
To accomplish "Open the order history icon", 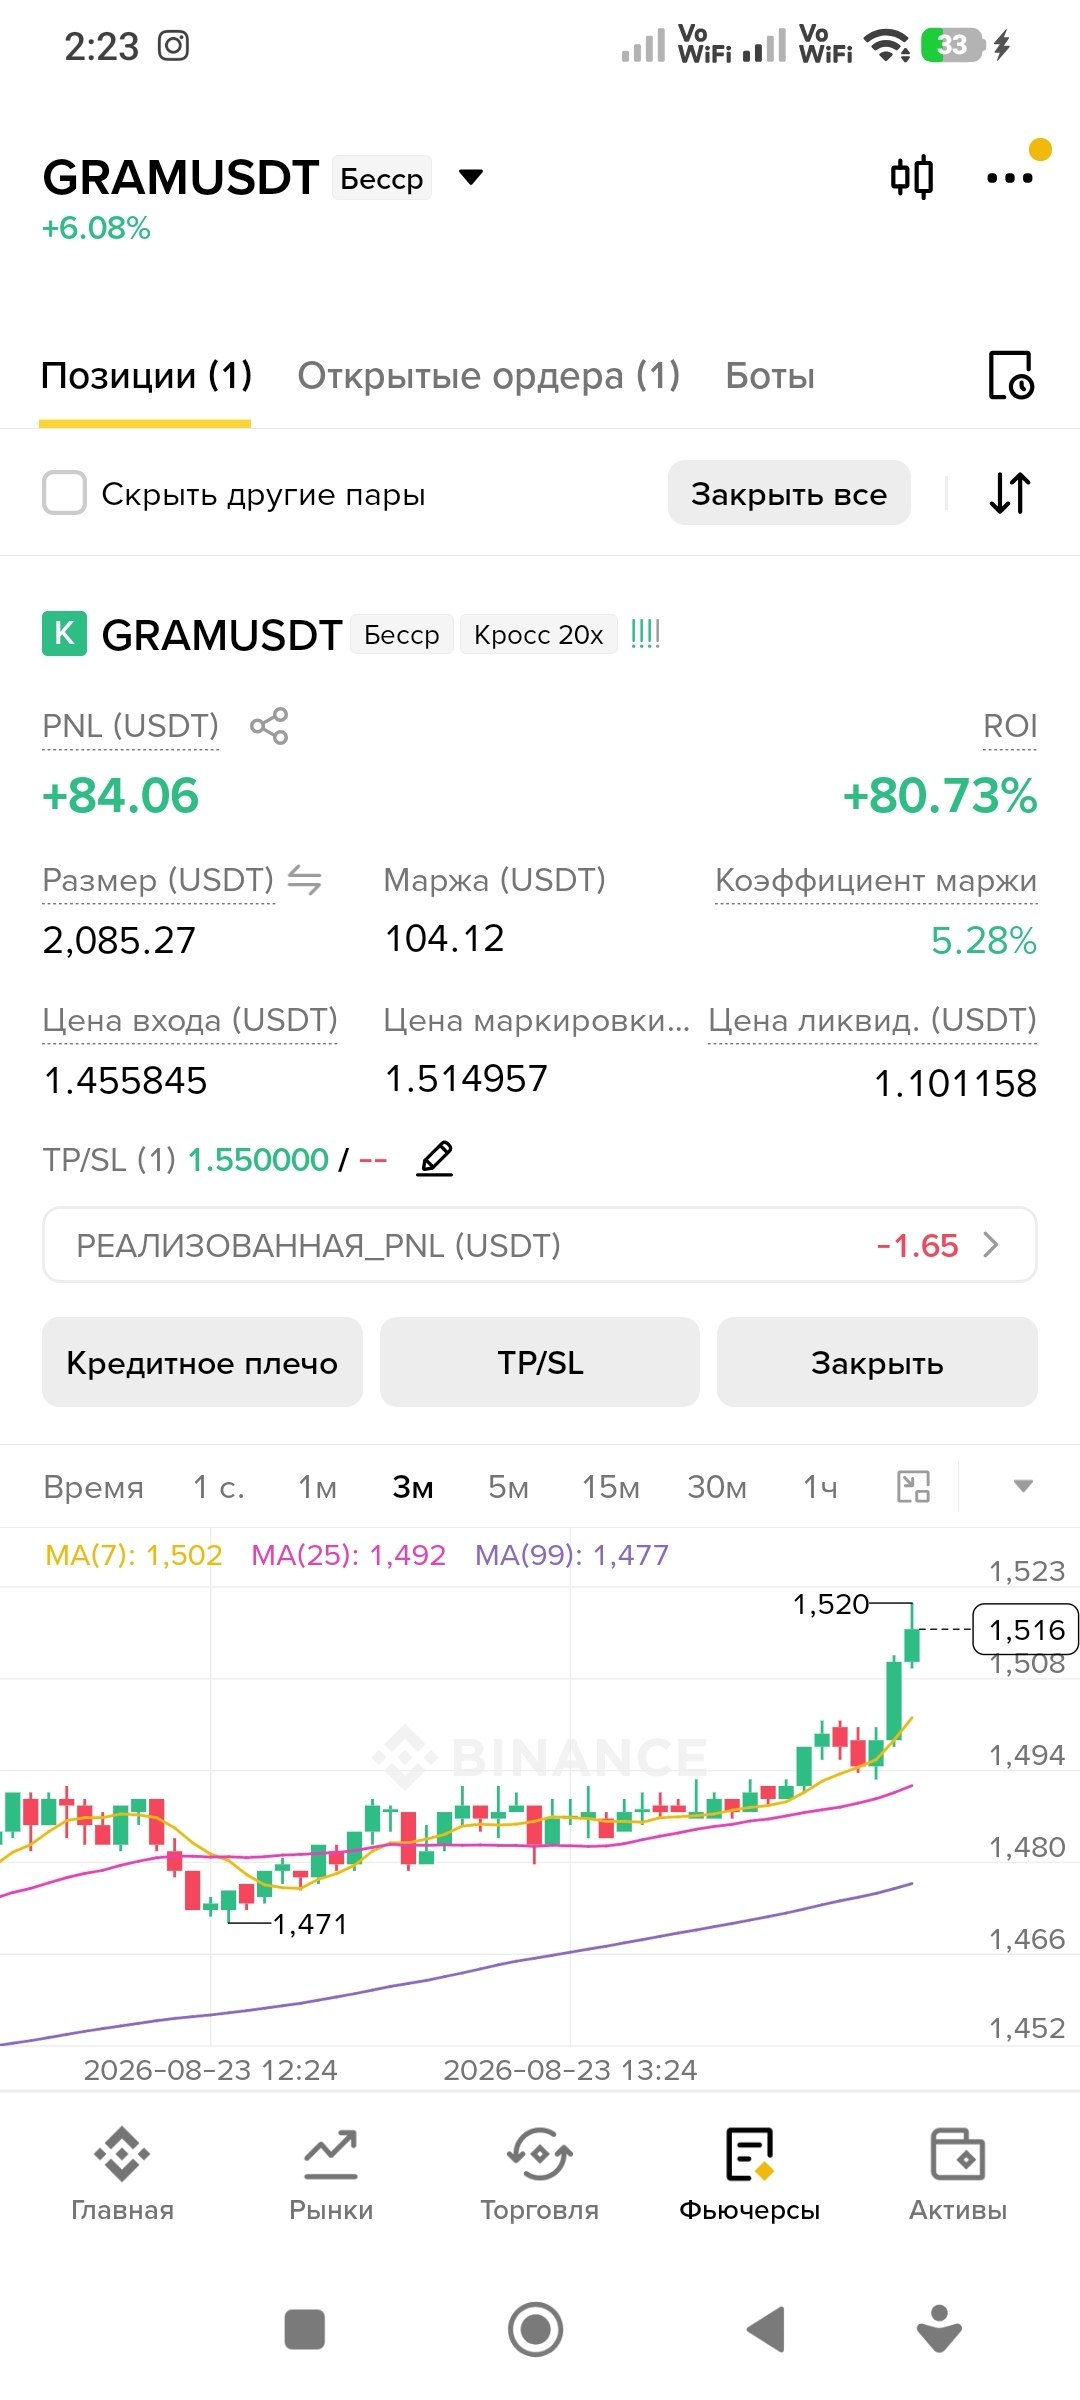I will tap(1011, 376).
